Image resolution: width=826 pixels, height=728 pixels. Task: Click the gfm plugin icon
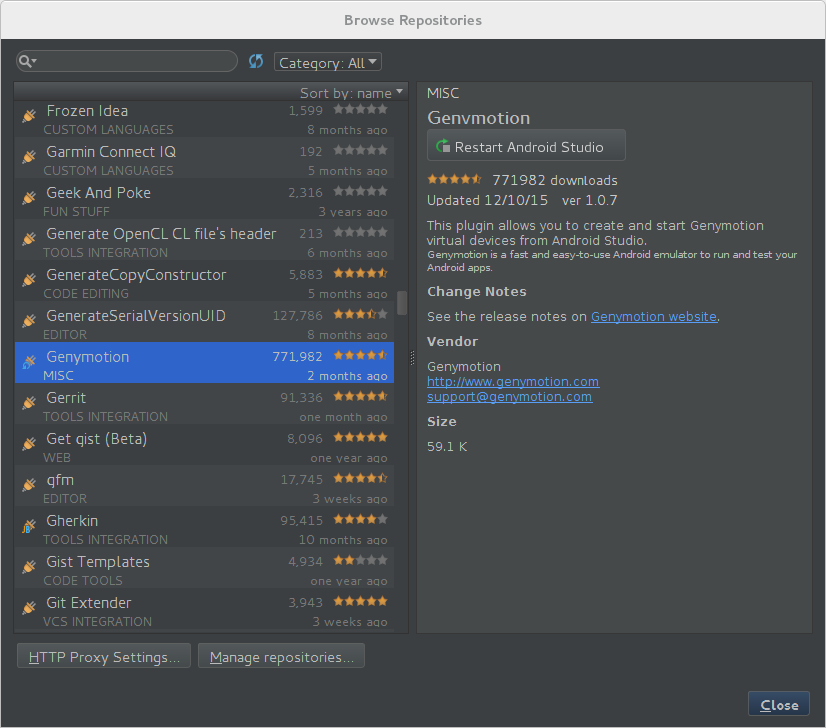point(29,485)
